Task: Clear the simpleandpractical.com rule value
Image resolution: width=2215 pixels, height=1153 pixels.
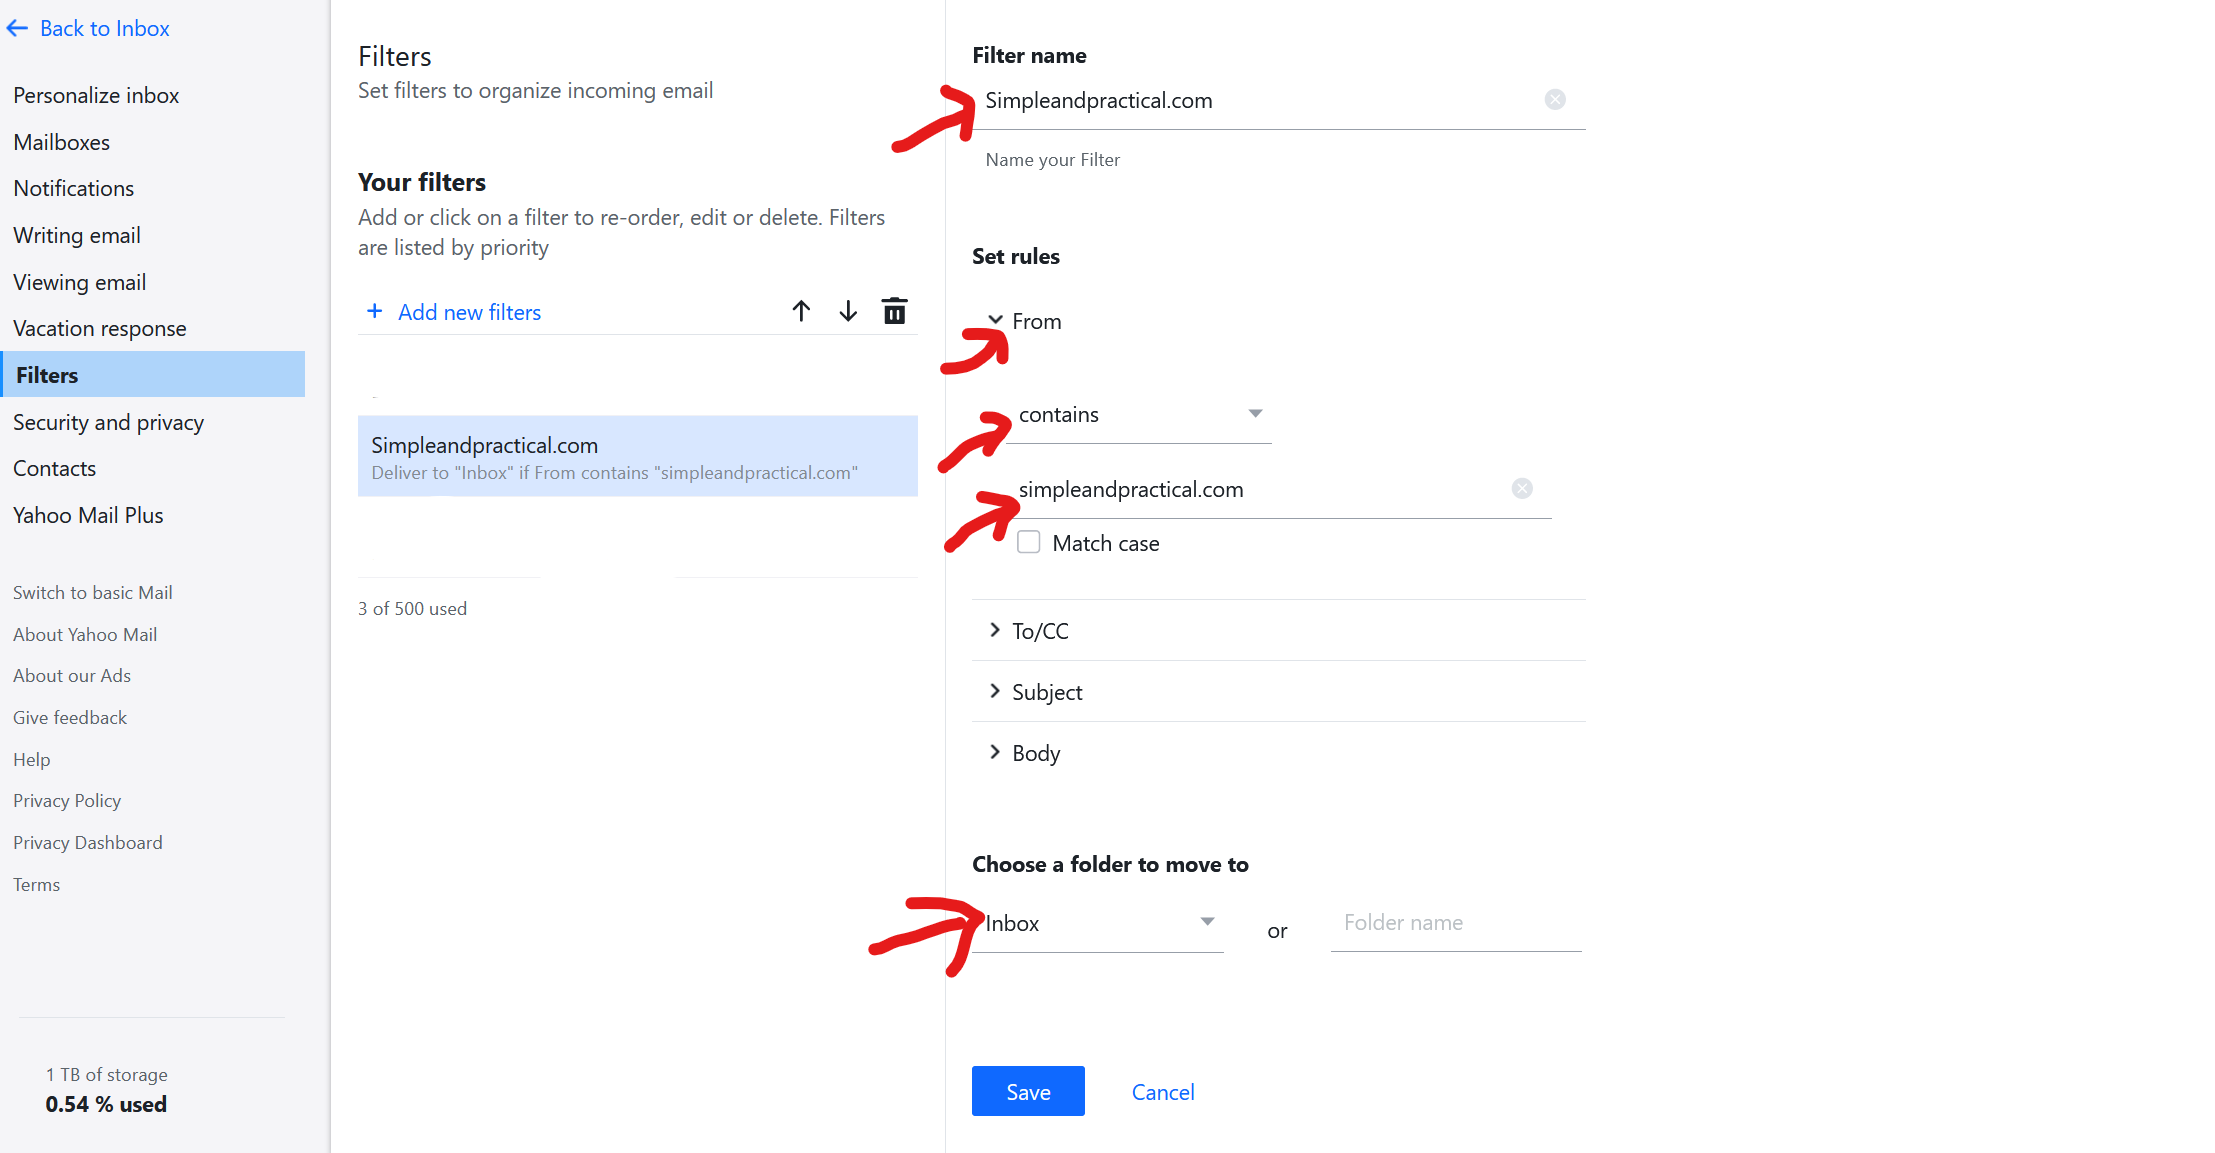Action: click(1522, 488)
